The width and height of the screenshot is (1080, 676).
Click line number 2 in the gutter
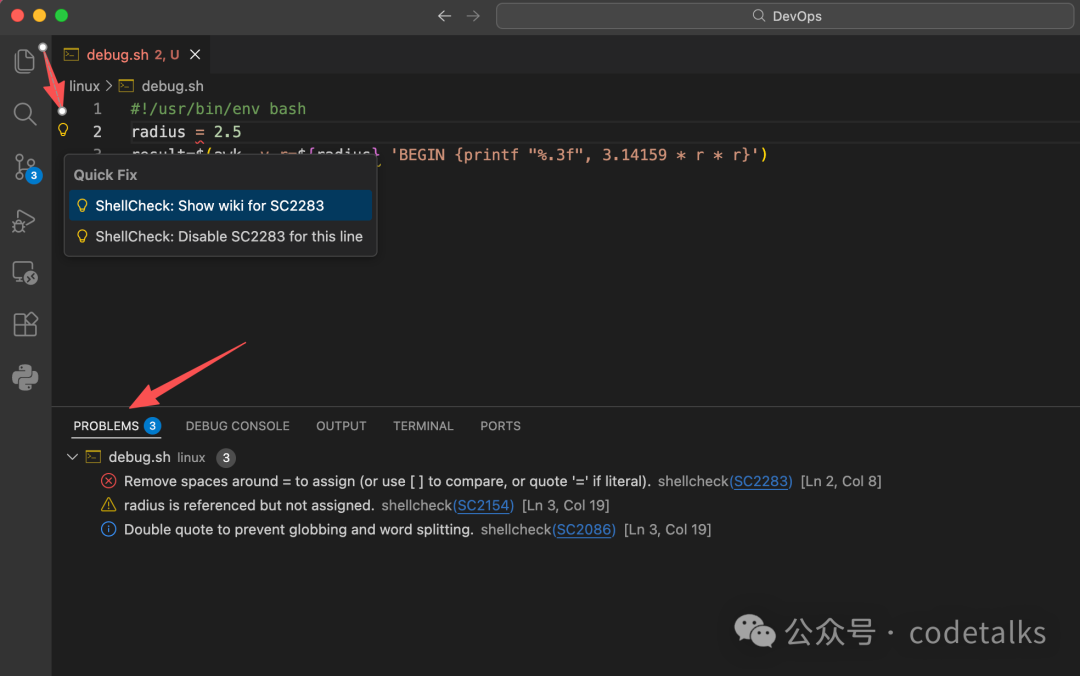[97, 132]
